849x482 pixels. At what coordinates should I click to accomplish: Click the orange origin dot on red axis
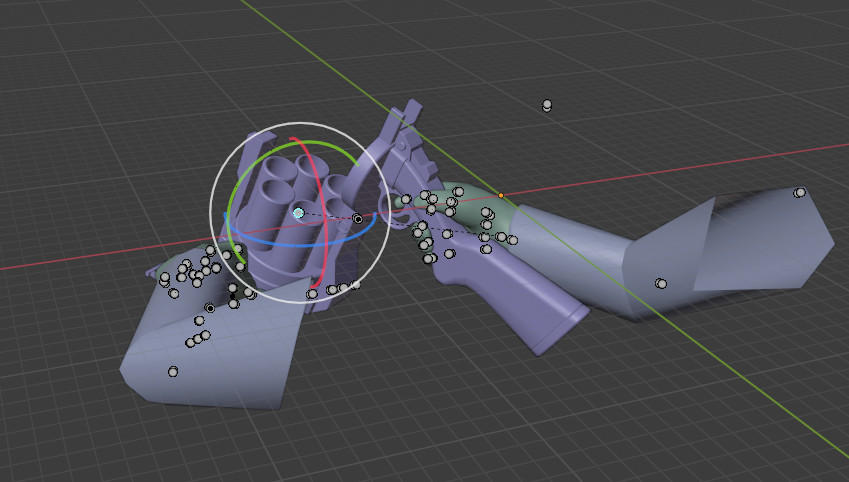click(501, 195)
